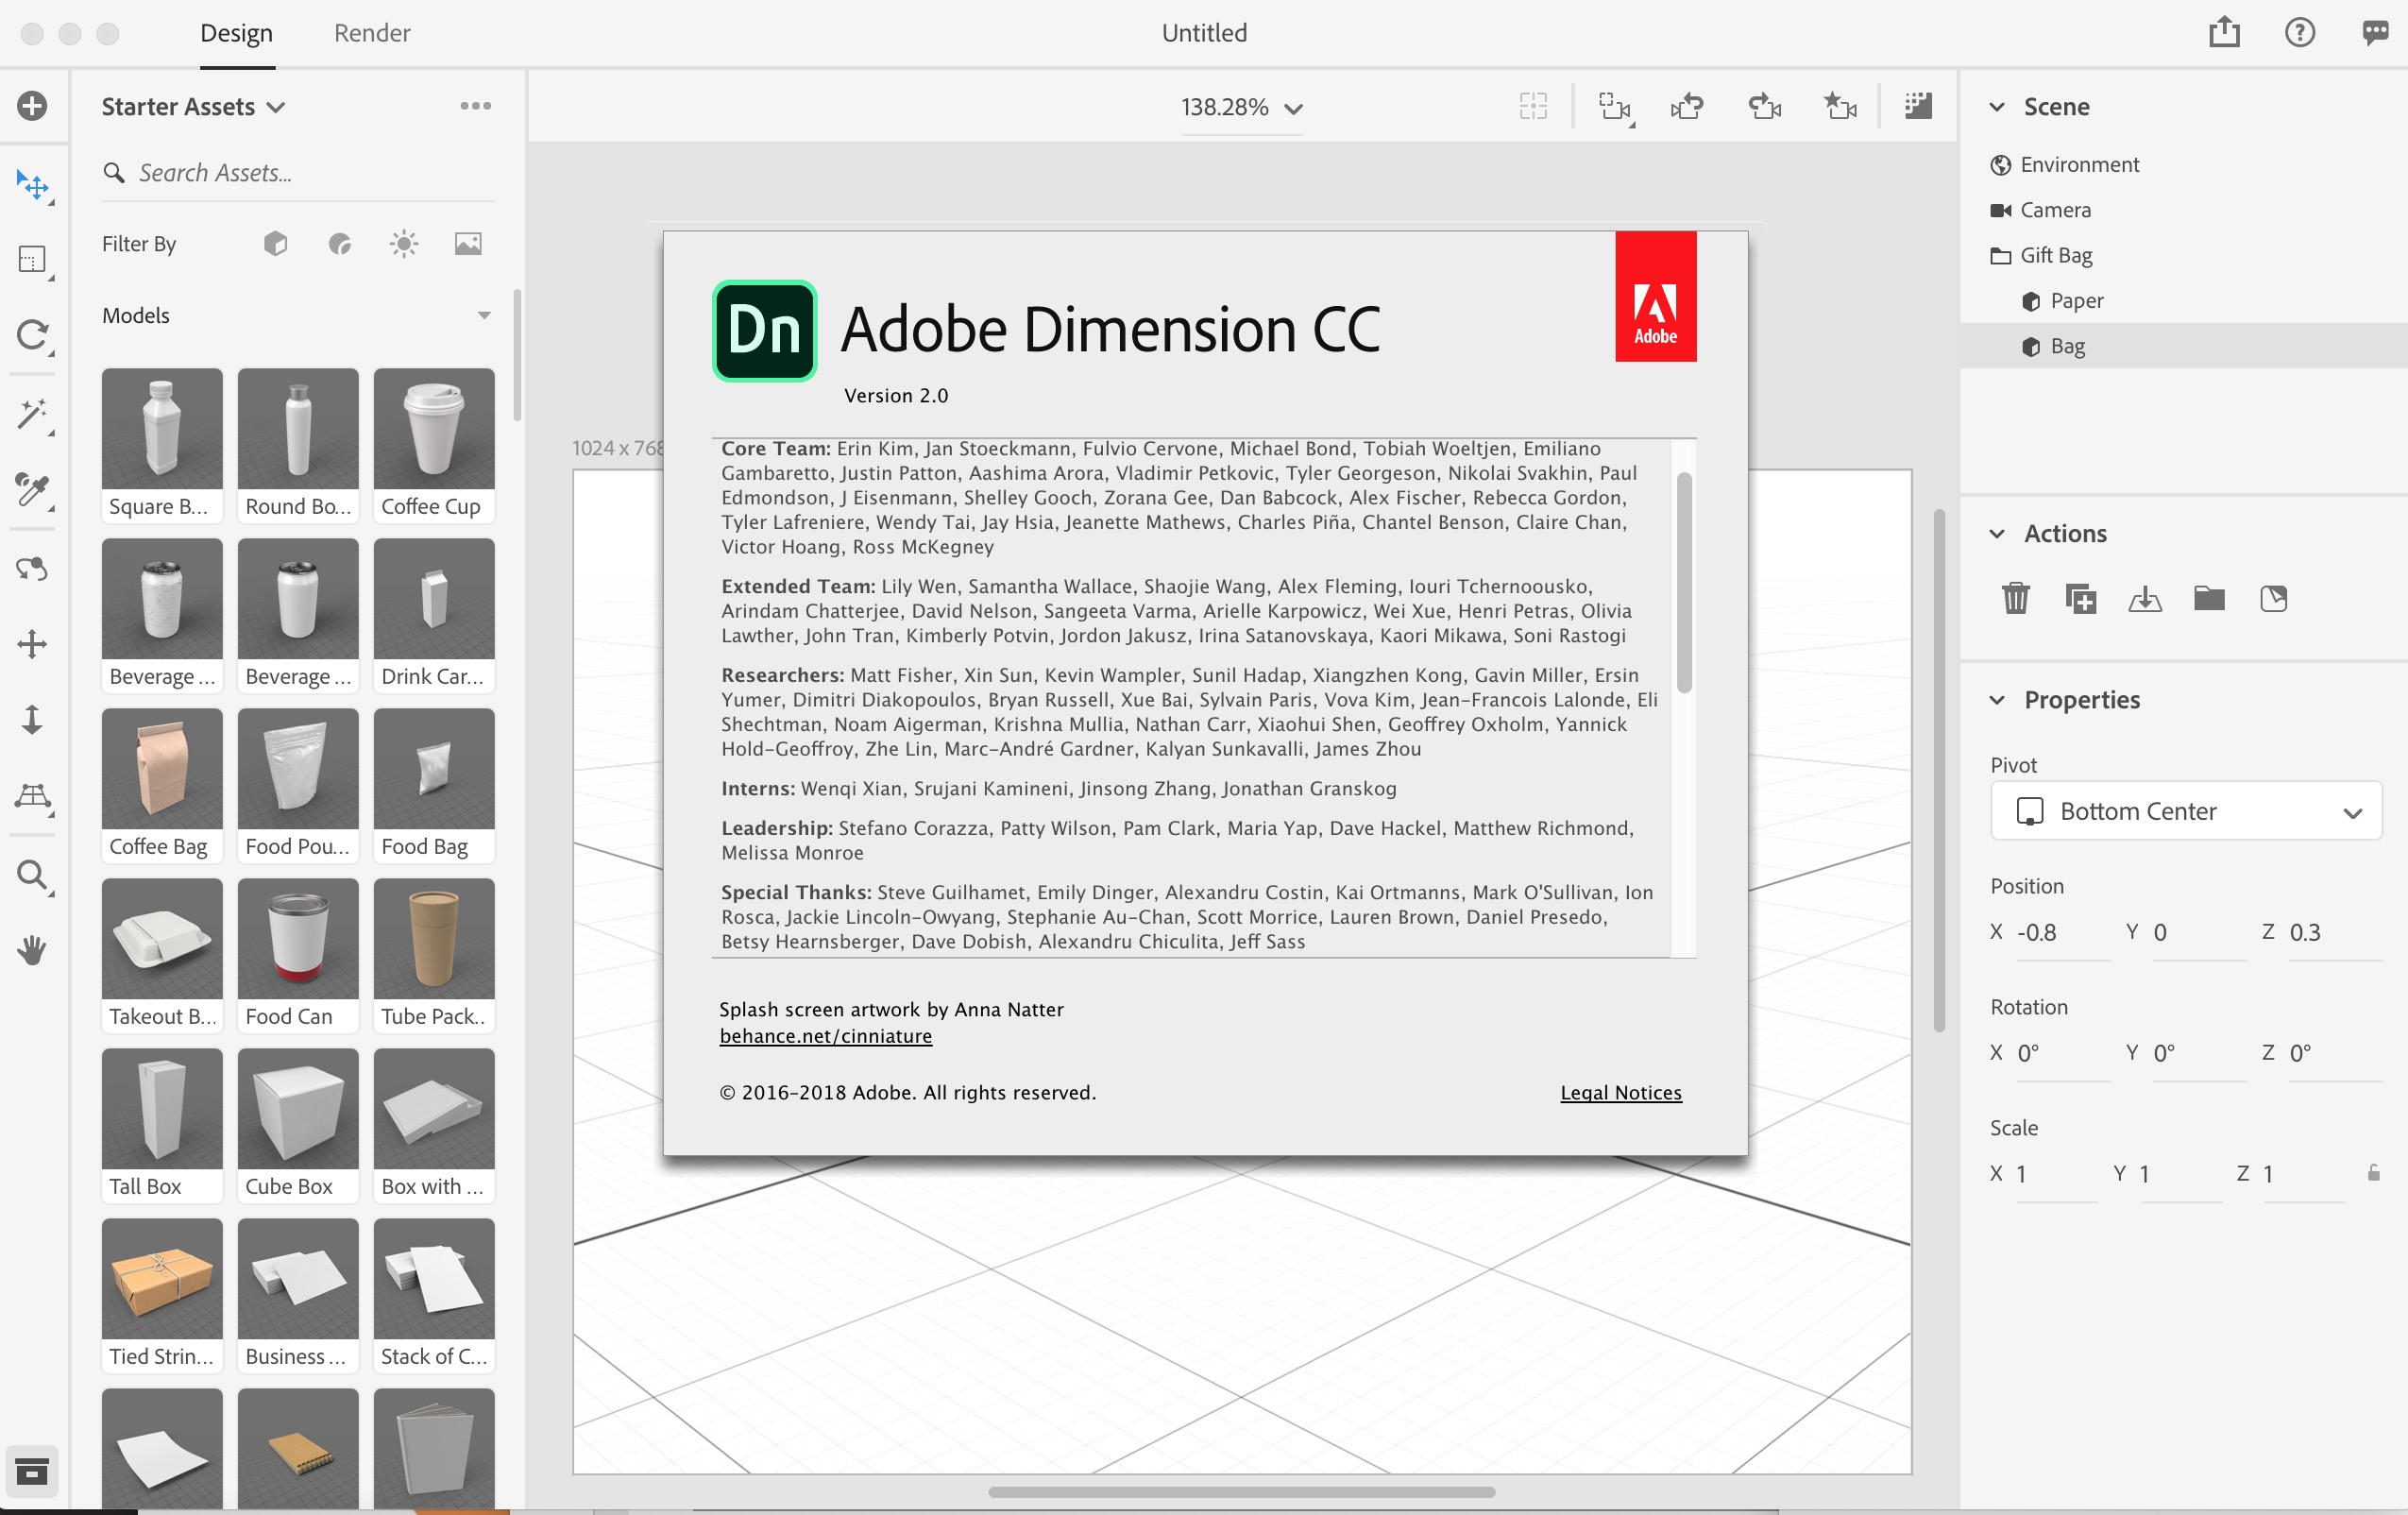Click the Magic Wand selection tool
Image resolution: width=2408 pixels, height=1515 pixels.
31,414
